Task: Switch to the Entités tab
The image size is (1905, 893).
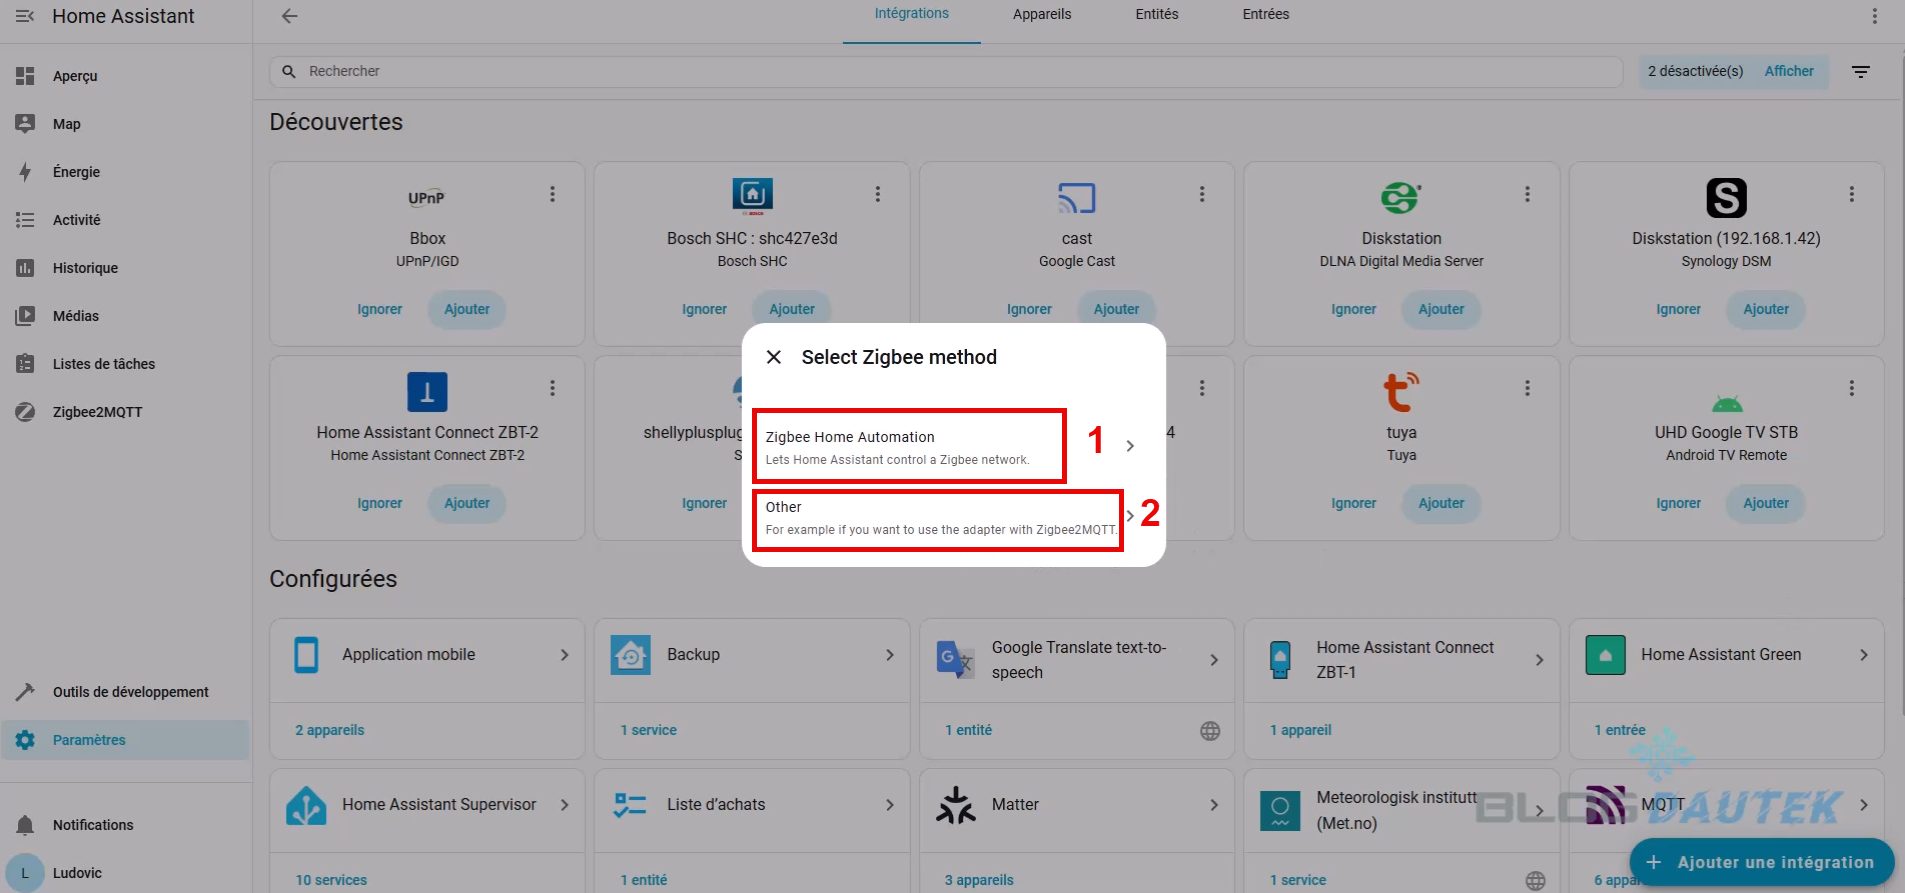Action: coord(1156,14)
